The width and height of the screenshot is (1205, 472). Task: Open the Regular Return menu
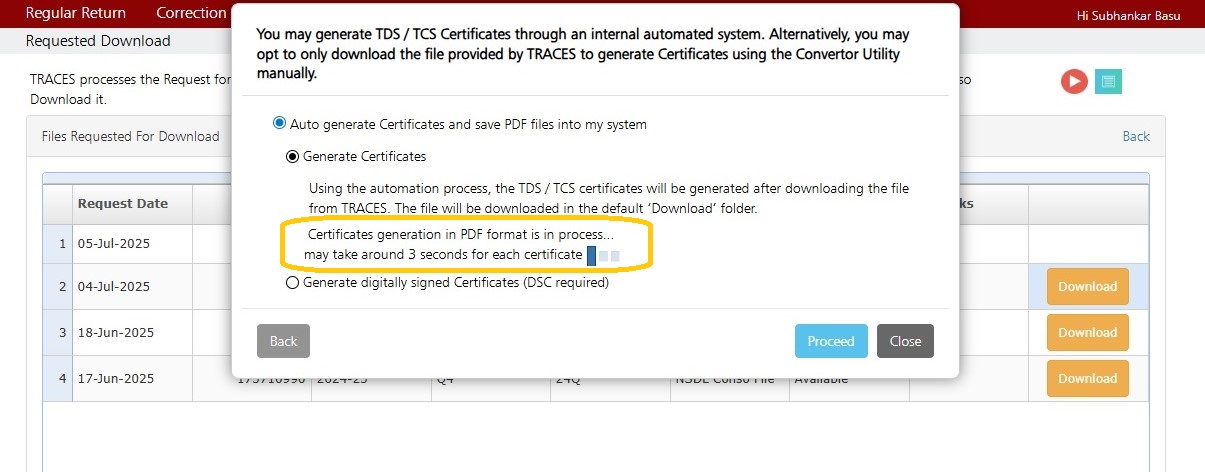pos(76,13)
